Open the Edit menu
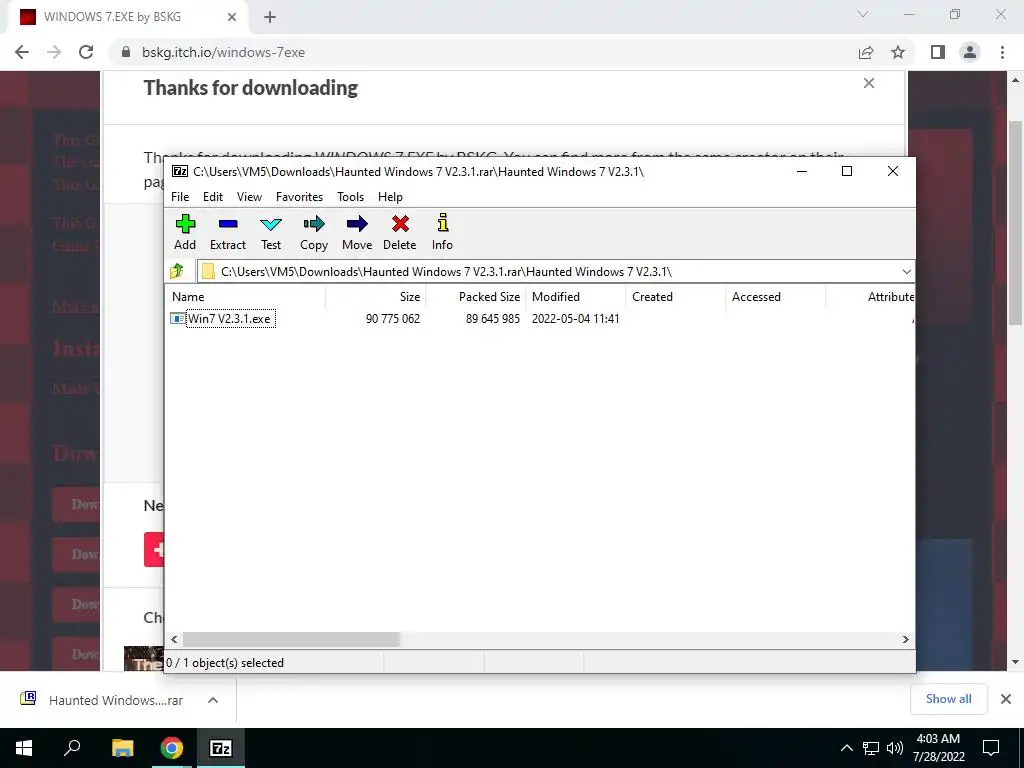Viewport: 1024px width, 768px height. [213, 197]
